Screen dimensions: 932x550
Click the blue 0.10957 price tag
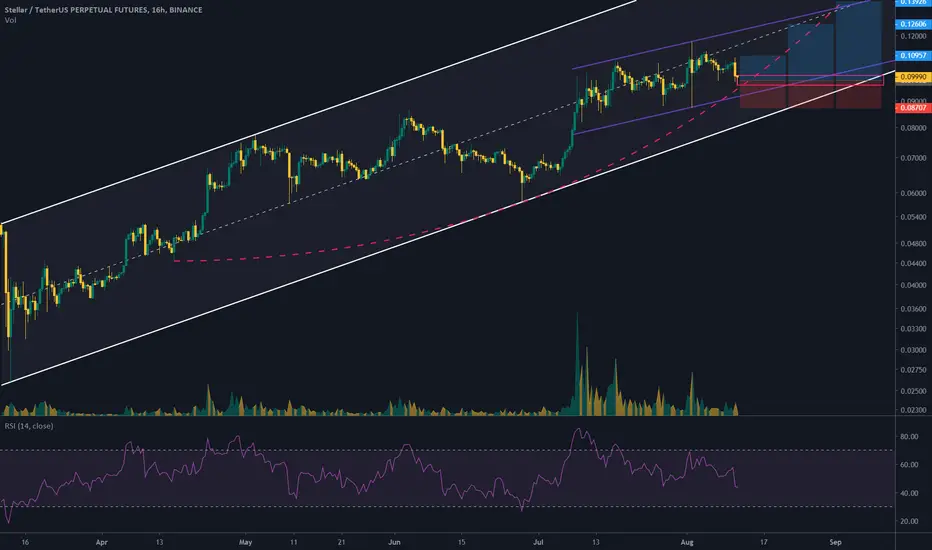[x=913, y=55]
